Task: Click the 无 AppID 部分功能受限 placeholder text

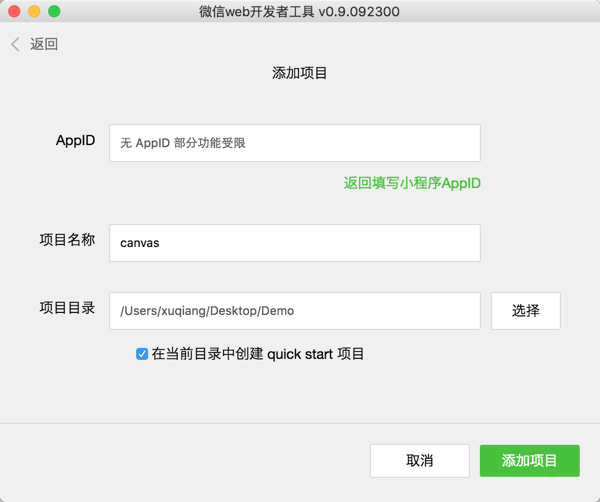Action: [x=183, y=143]
